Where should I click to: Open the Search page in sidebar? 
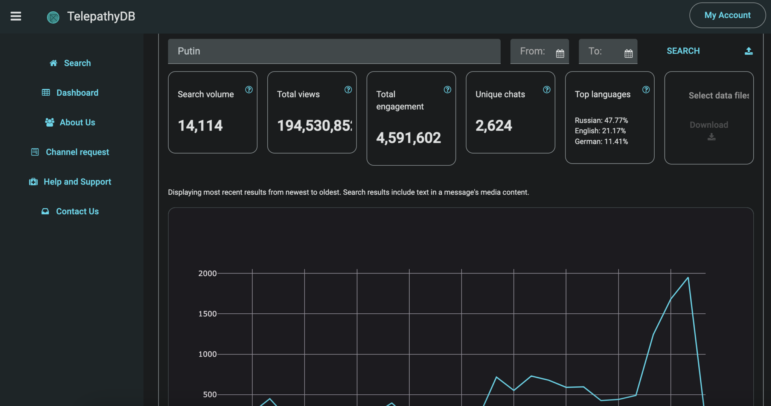[x=70, y=63]
